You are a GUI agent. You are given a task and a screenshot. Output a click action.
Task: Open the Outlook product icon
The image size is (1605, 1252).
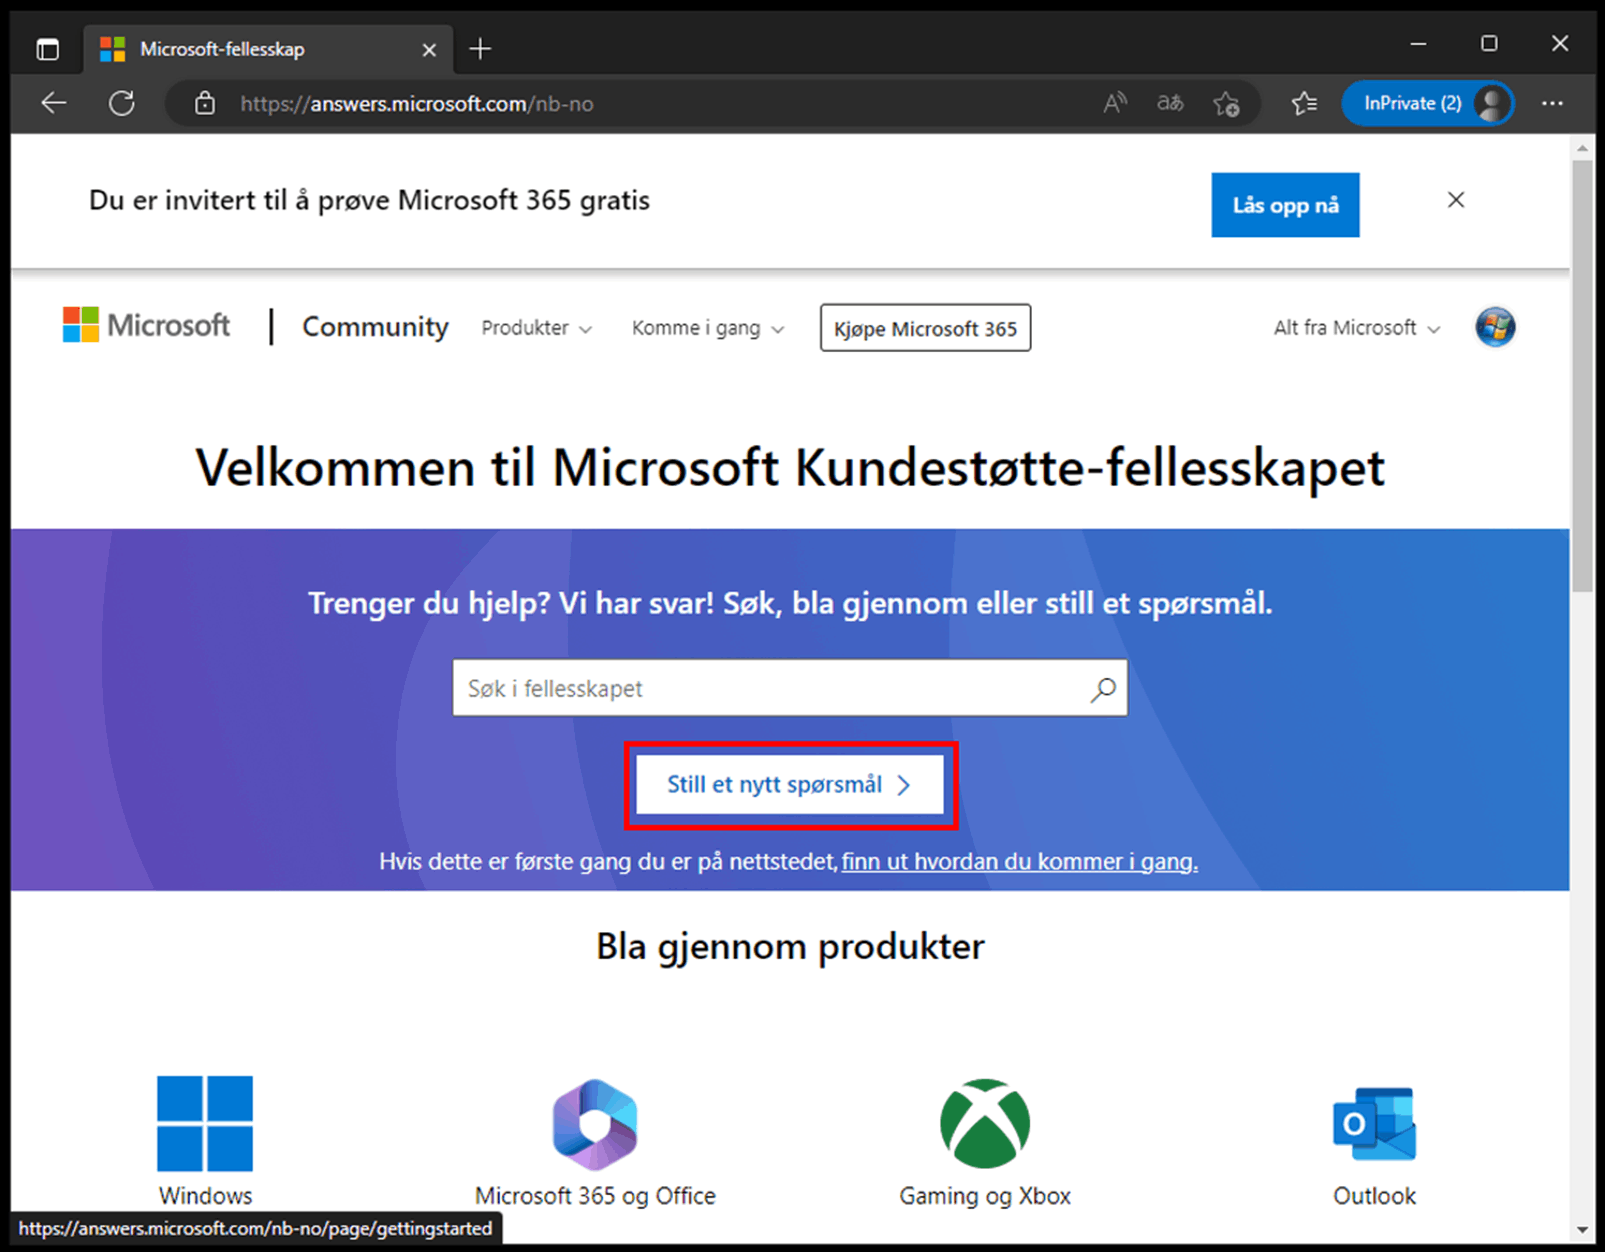click(x=1375, y=1123)
